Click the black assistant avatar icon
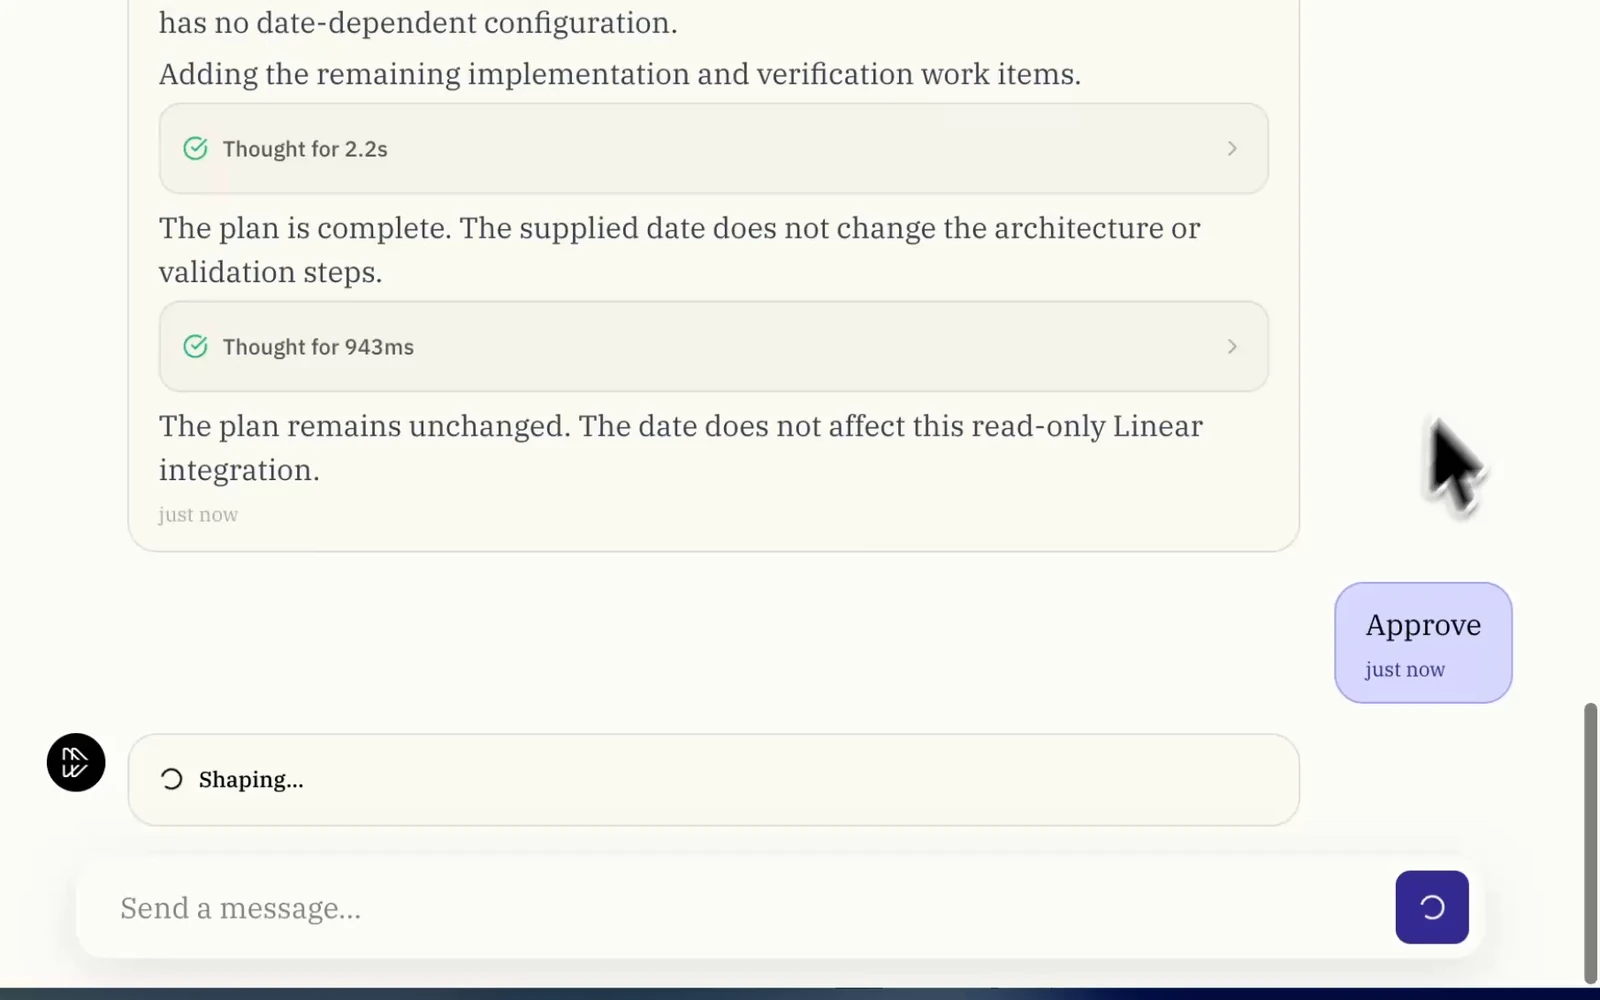This screenshot has width=1600, height=1000. click(76, 763)
